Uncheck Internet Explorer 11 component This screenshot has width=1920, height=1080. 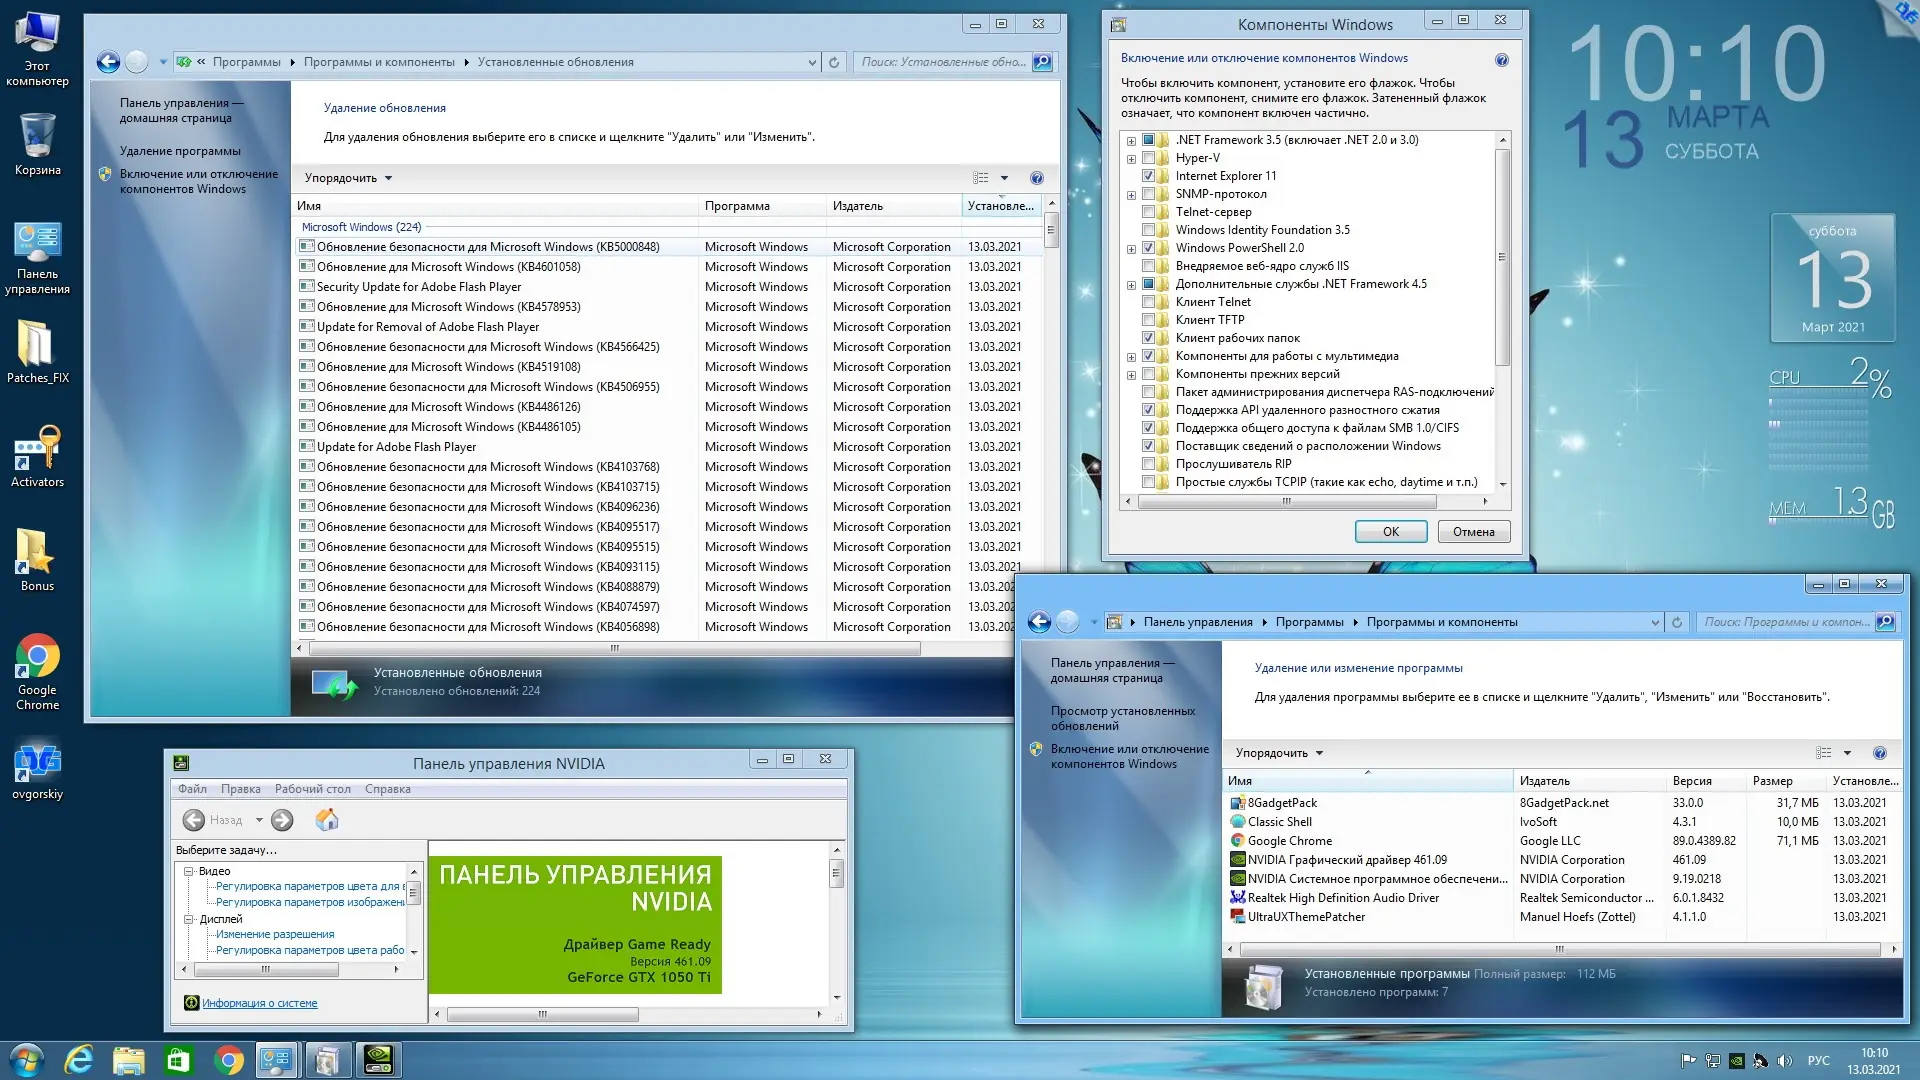pyautogui.click(x=1148, y=176)
